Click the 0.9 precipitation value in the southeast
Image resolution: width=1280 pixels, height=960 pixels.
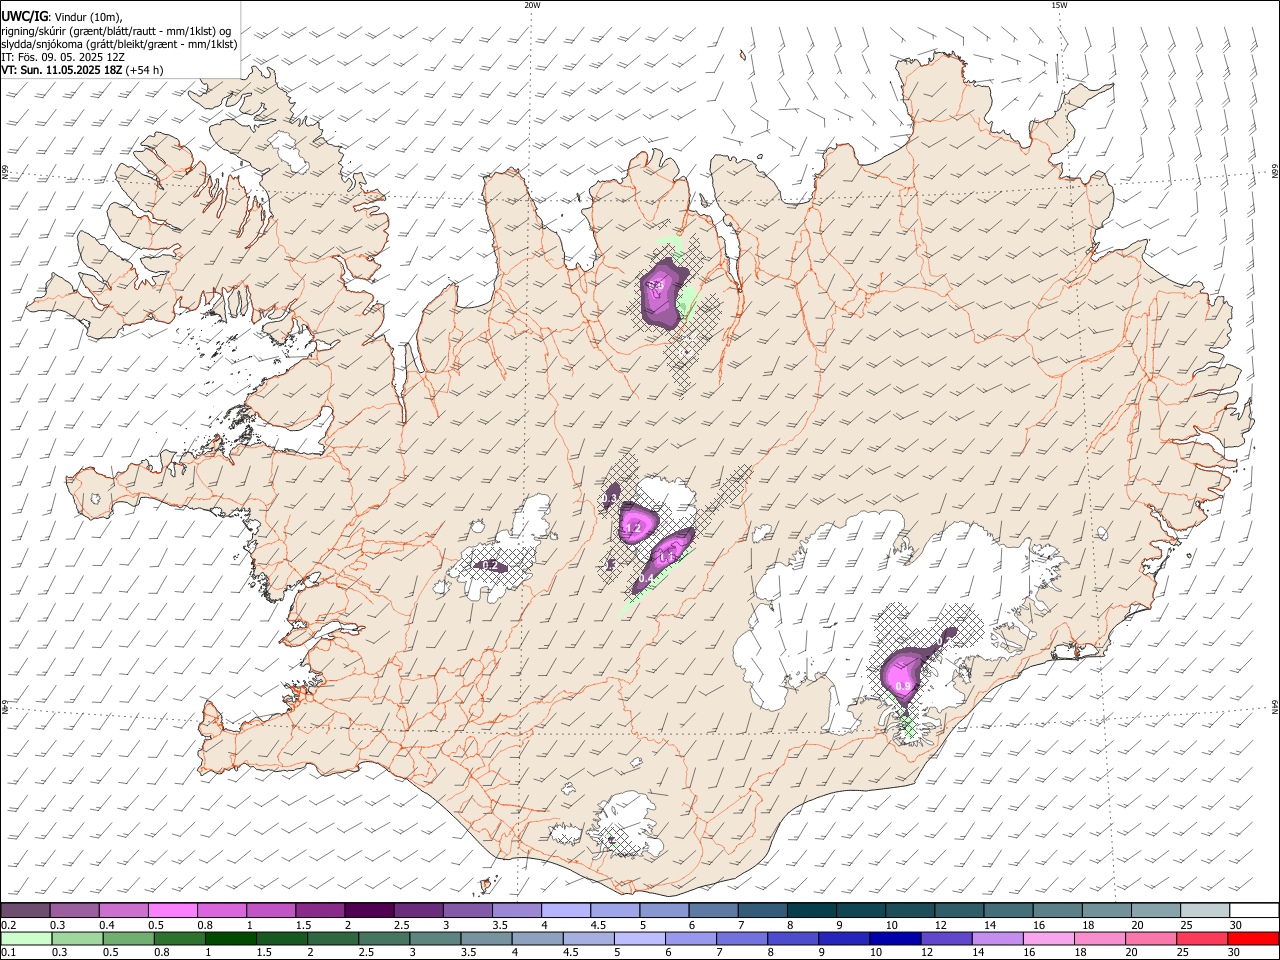pyautogui.click(x=903, y=687)
